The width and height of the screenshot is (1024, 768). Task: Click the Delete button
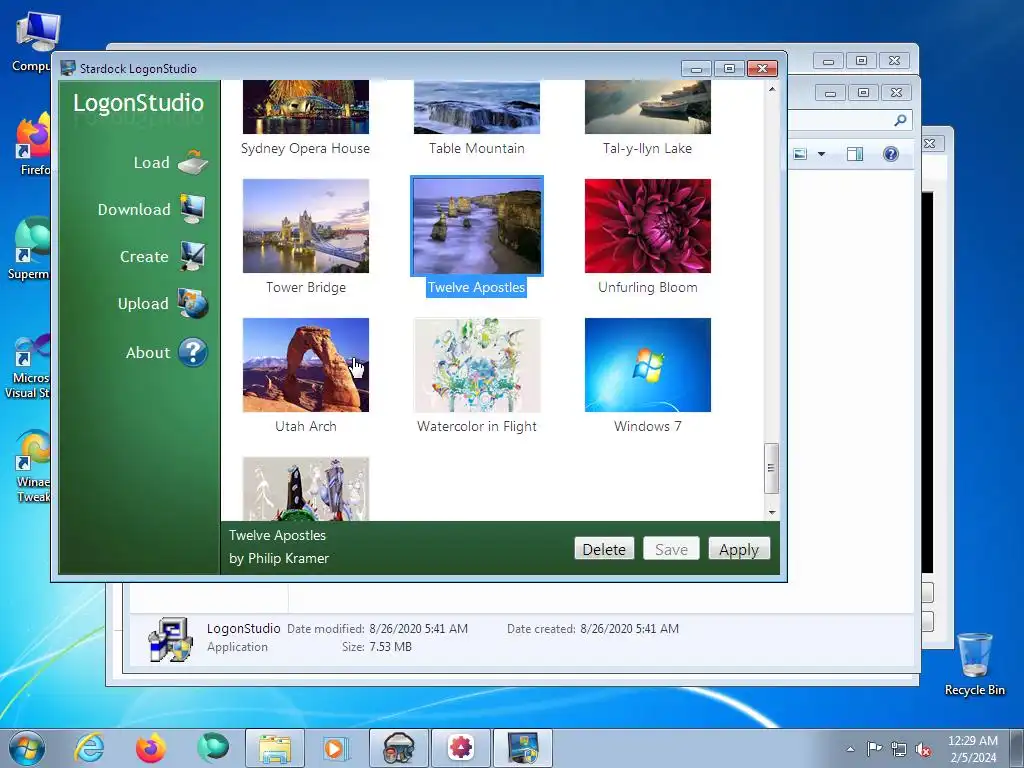(x=604, y=549)
